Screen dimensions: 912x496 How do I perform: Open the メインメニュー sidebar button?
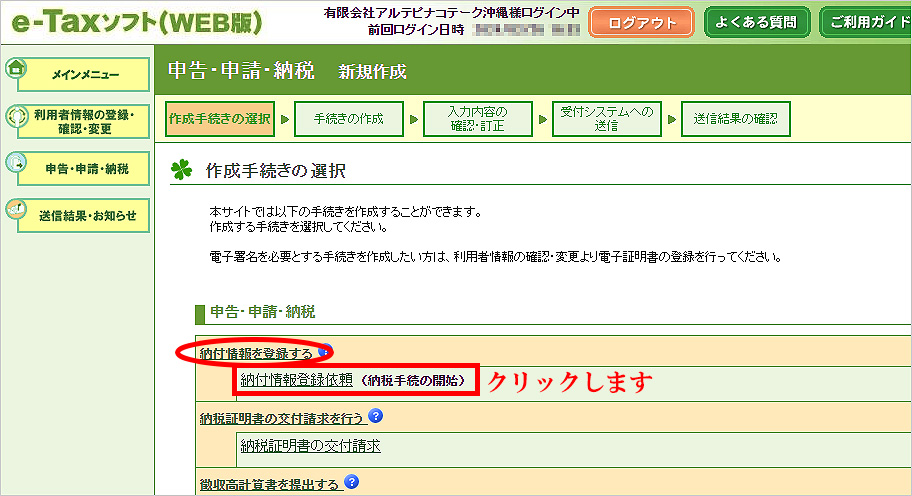click(84, 75)
